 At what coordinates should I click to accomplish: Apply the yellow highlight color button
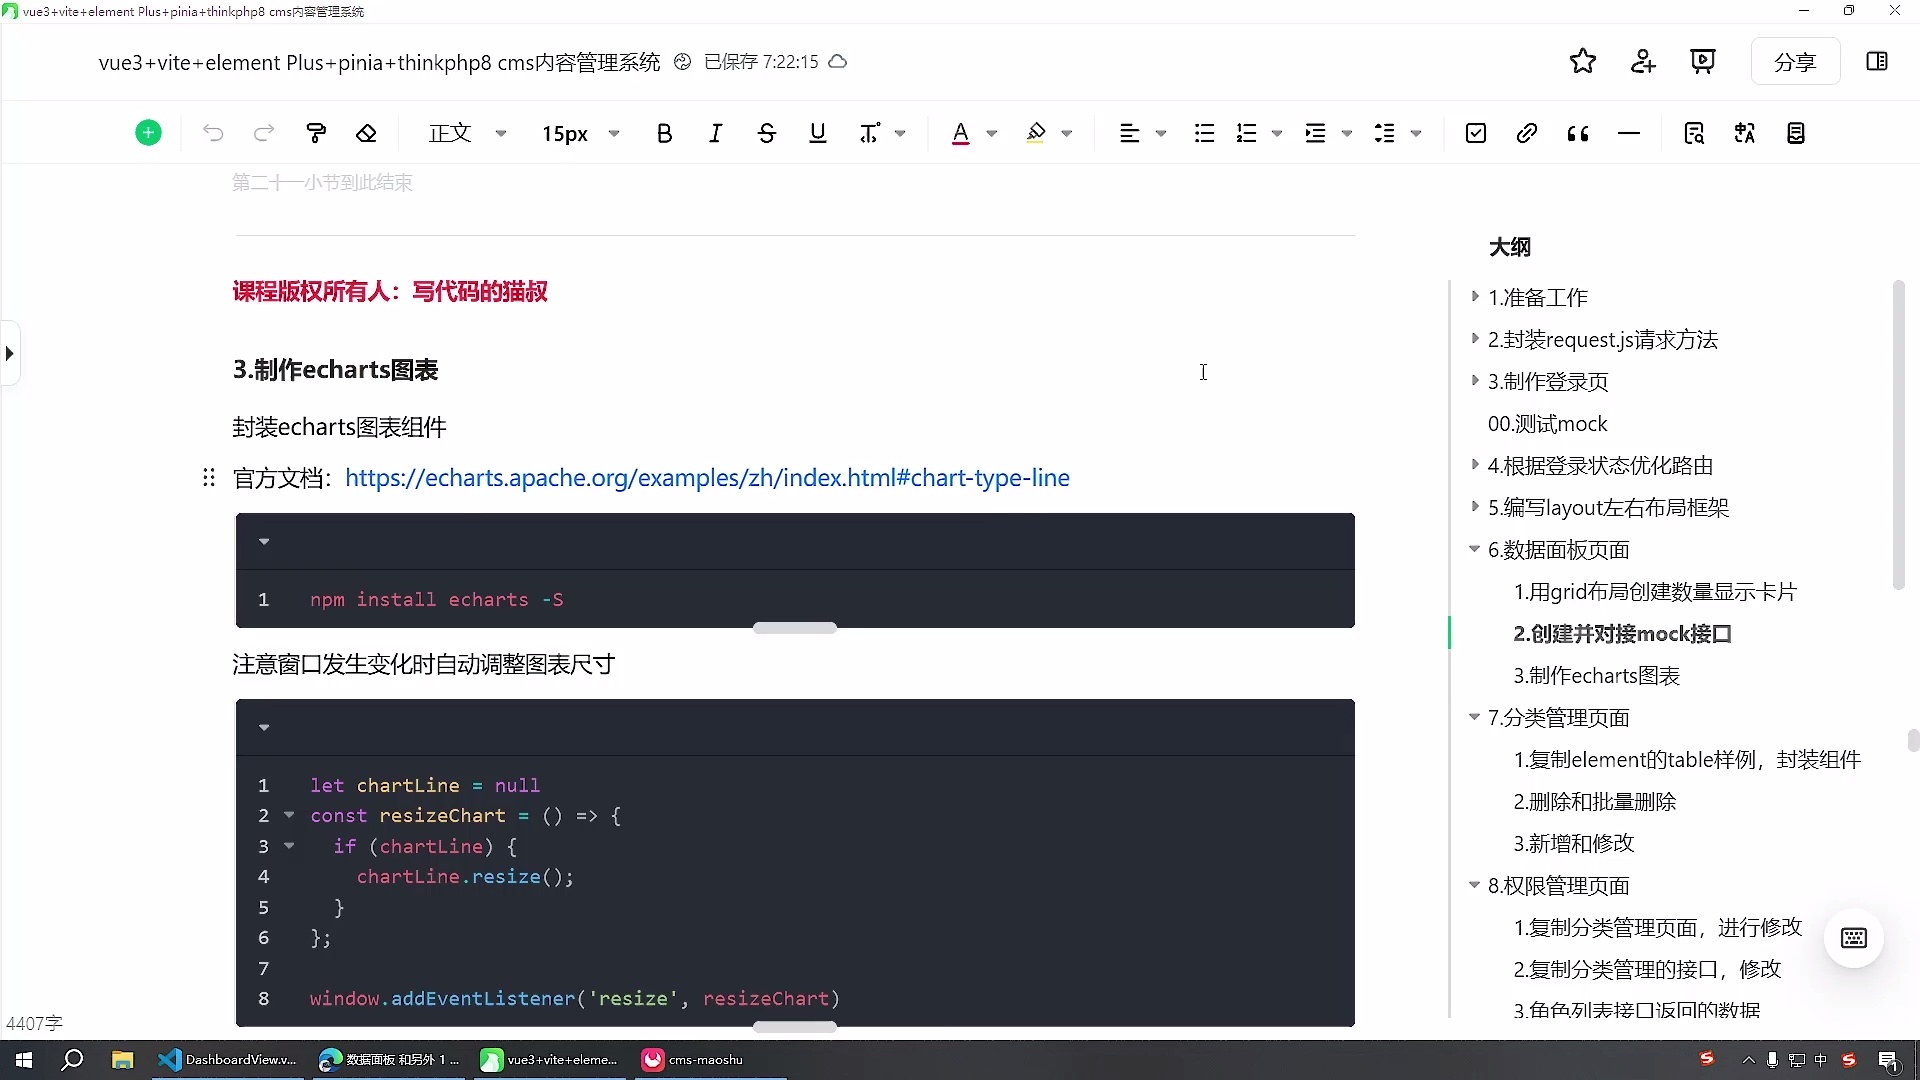click(x=1036, y=133)
